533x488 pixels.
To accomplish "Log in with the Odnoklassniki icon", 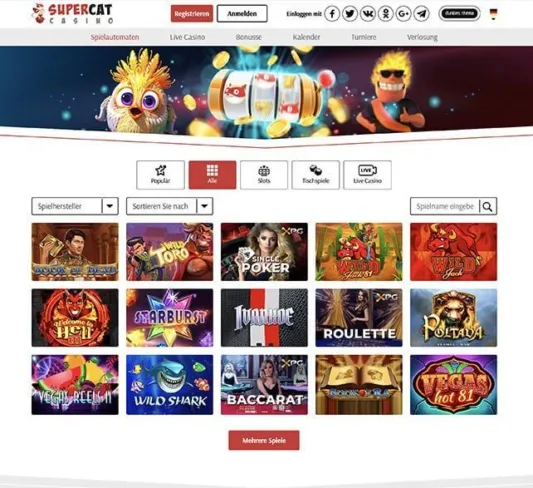I will (x=385, y=14).
